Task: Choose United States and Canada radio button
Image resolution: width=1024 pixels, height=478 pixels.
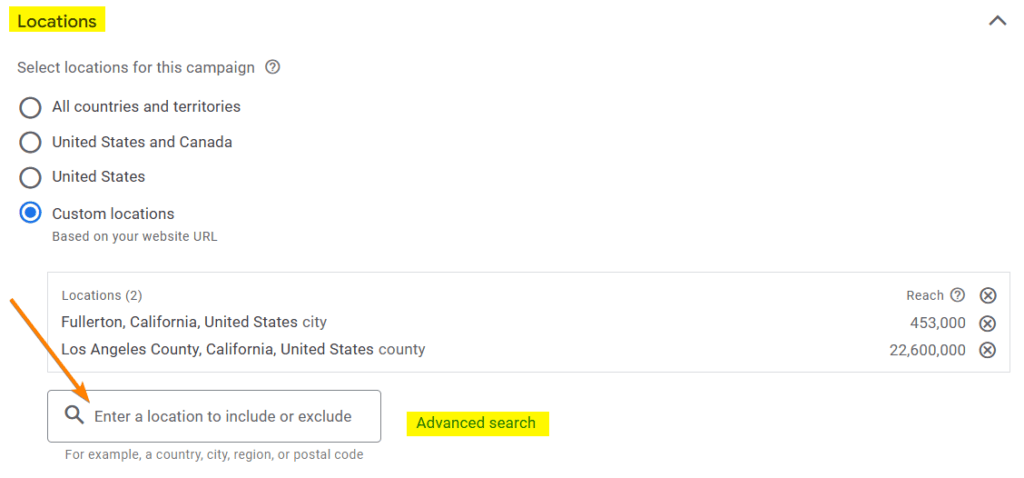Action: pyautogui.click(x=31, y=142)
